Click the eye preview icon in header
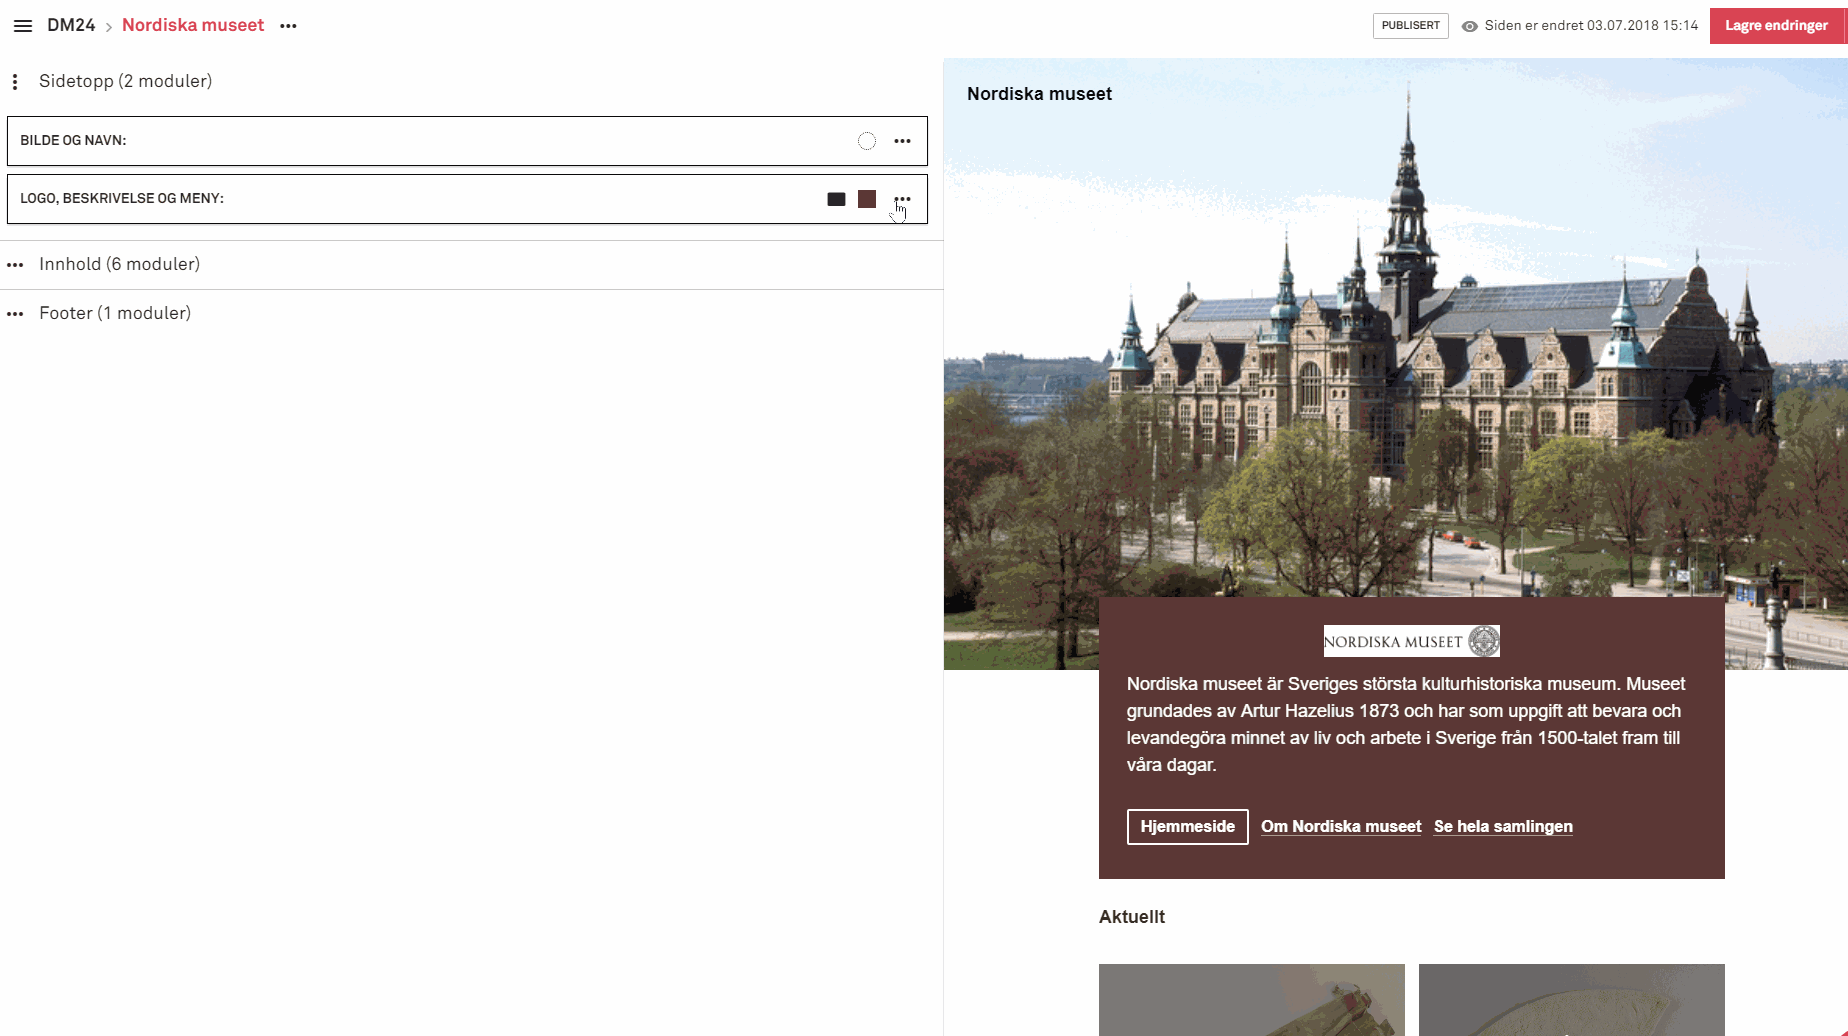Screen dimensions: 1848x1036 point(1469,26)
